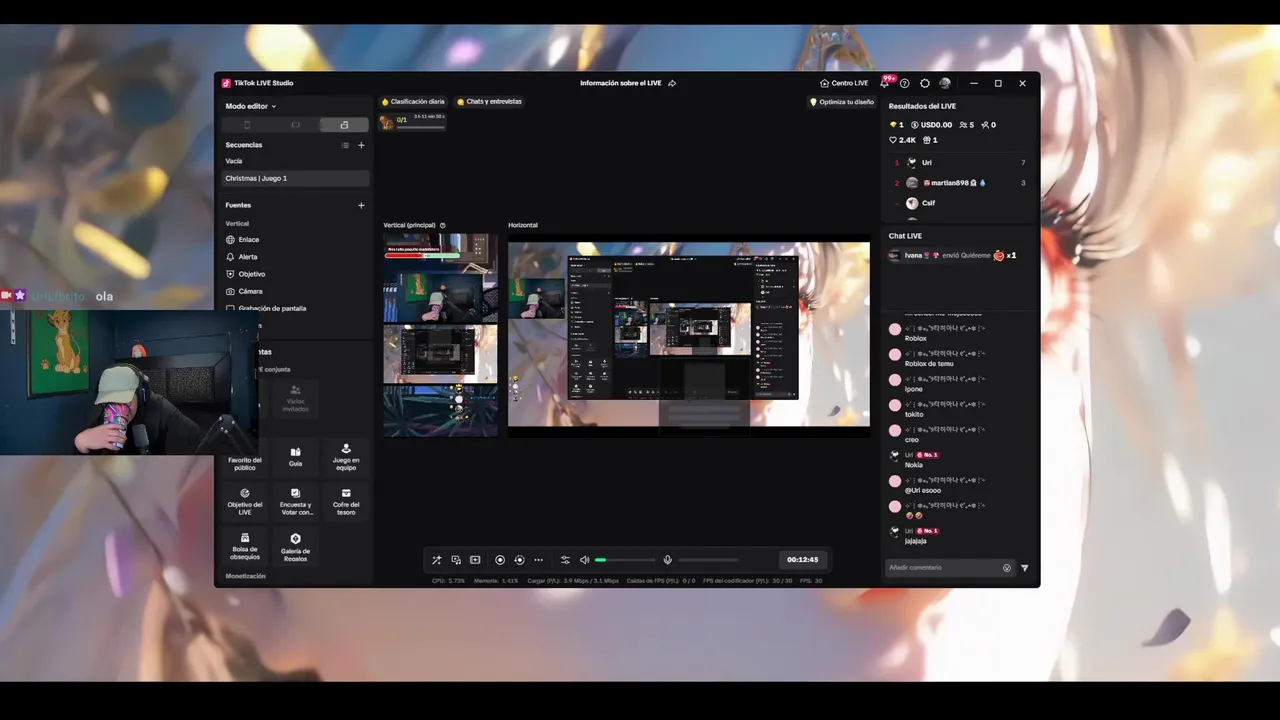Open the Chats y entrevistas tab

489,102
